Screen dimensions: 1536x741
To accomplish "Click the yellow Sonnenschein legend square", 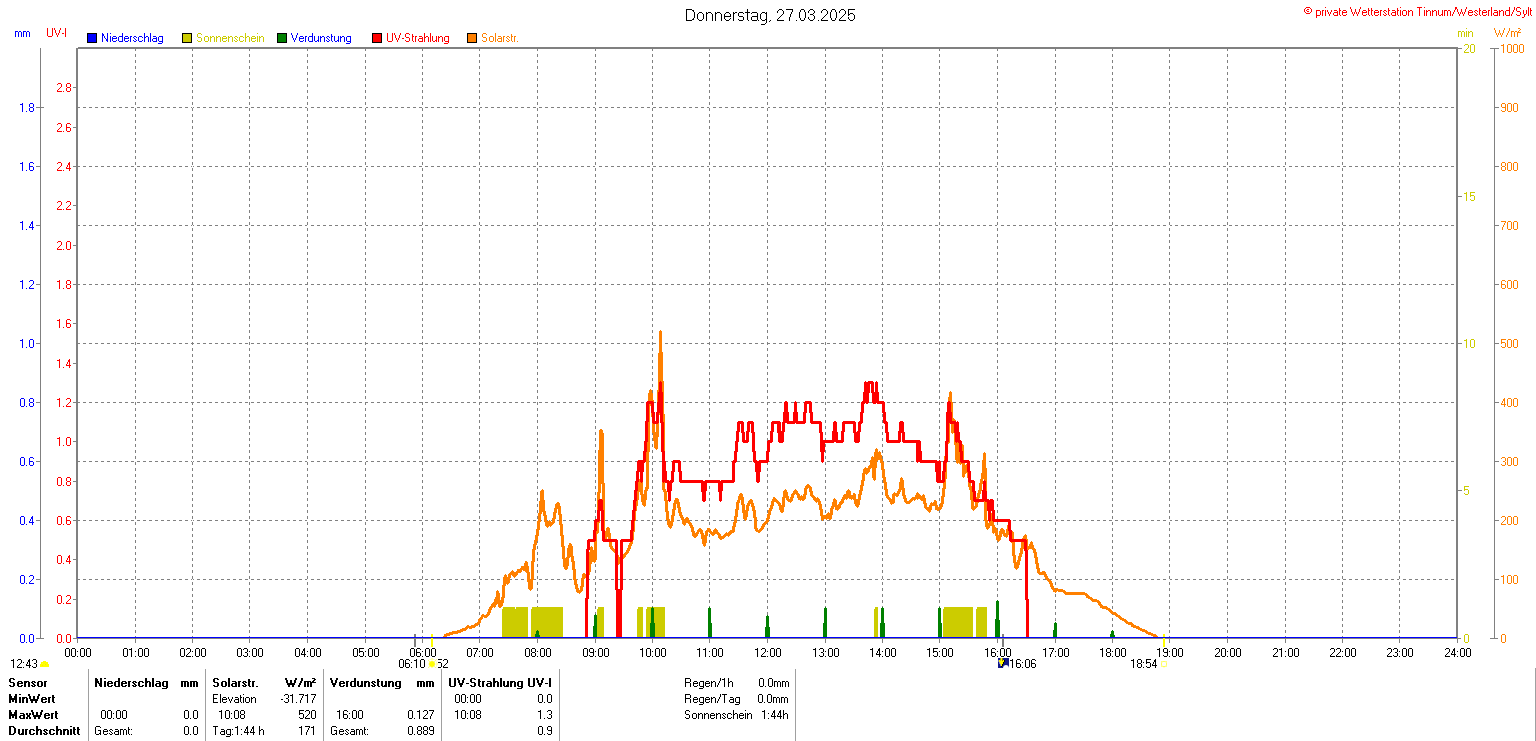I will [x=187, y=38].
